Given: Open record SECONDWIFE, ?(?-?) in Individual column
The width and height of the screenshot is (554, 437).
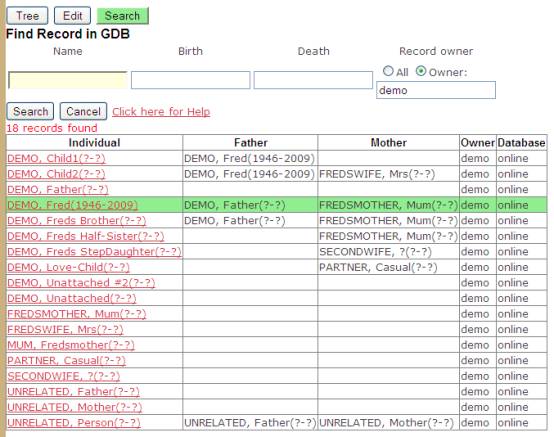Looking at the screenshot, I should click(x=64, y=376).
